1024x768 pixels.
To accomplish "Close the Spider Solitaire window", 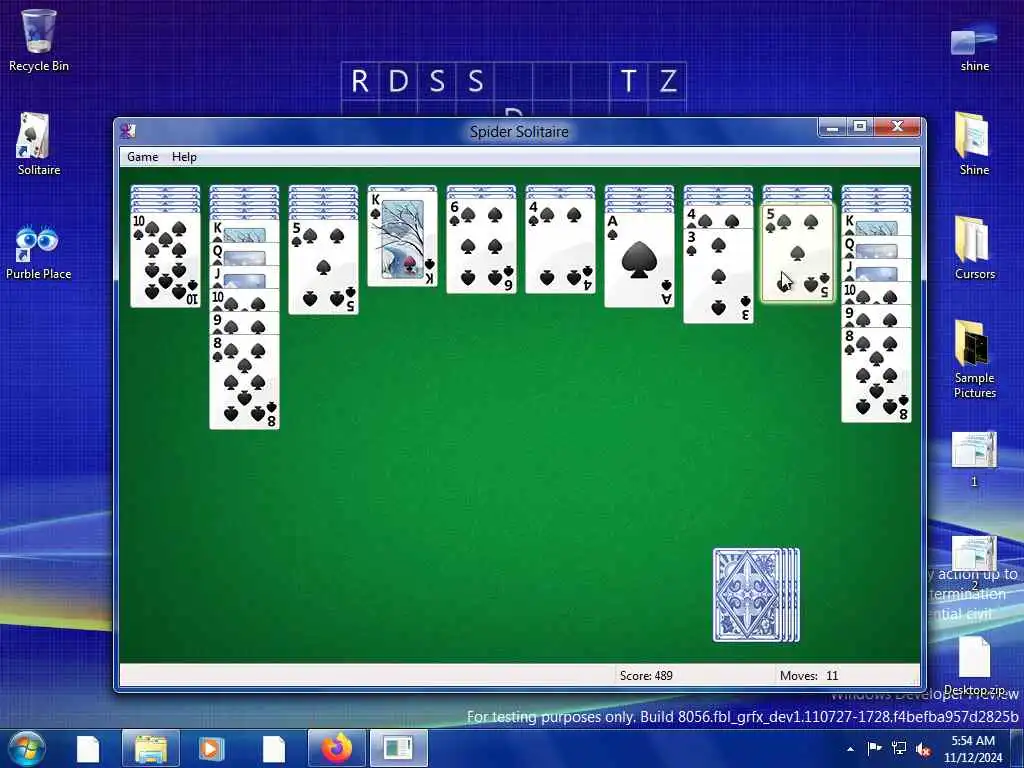I will [897, 127].
